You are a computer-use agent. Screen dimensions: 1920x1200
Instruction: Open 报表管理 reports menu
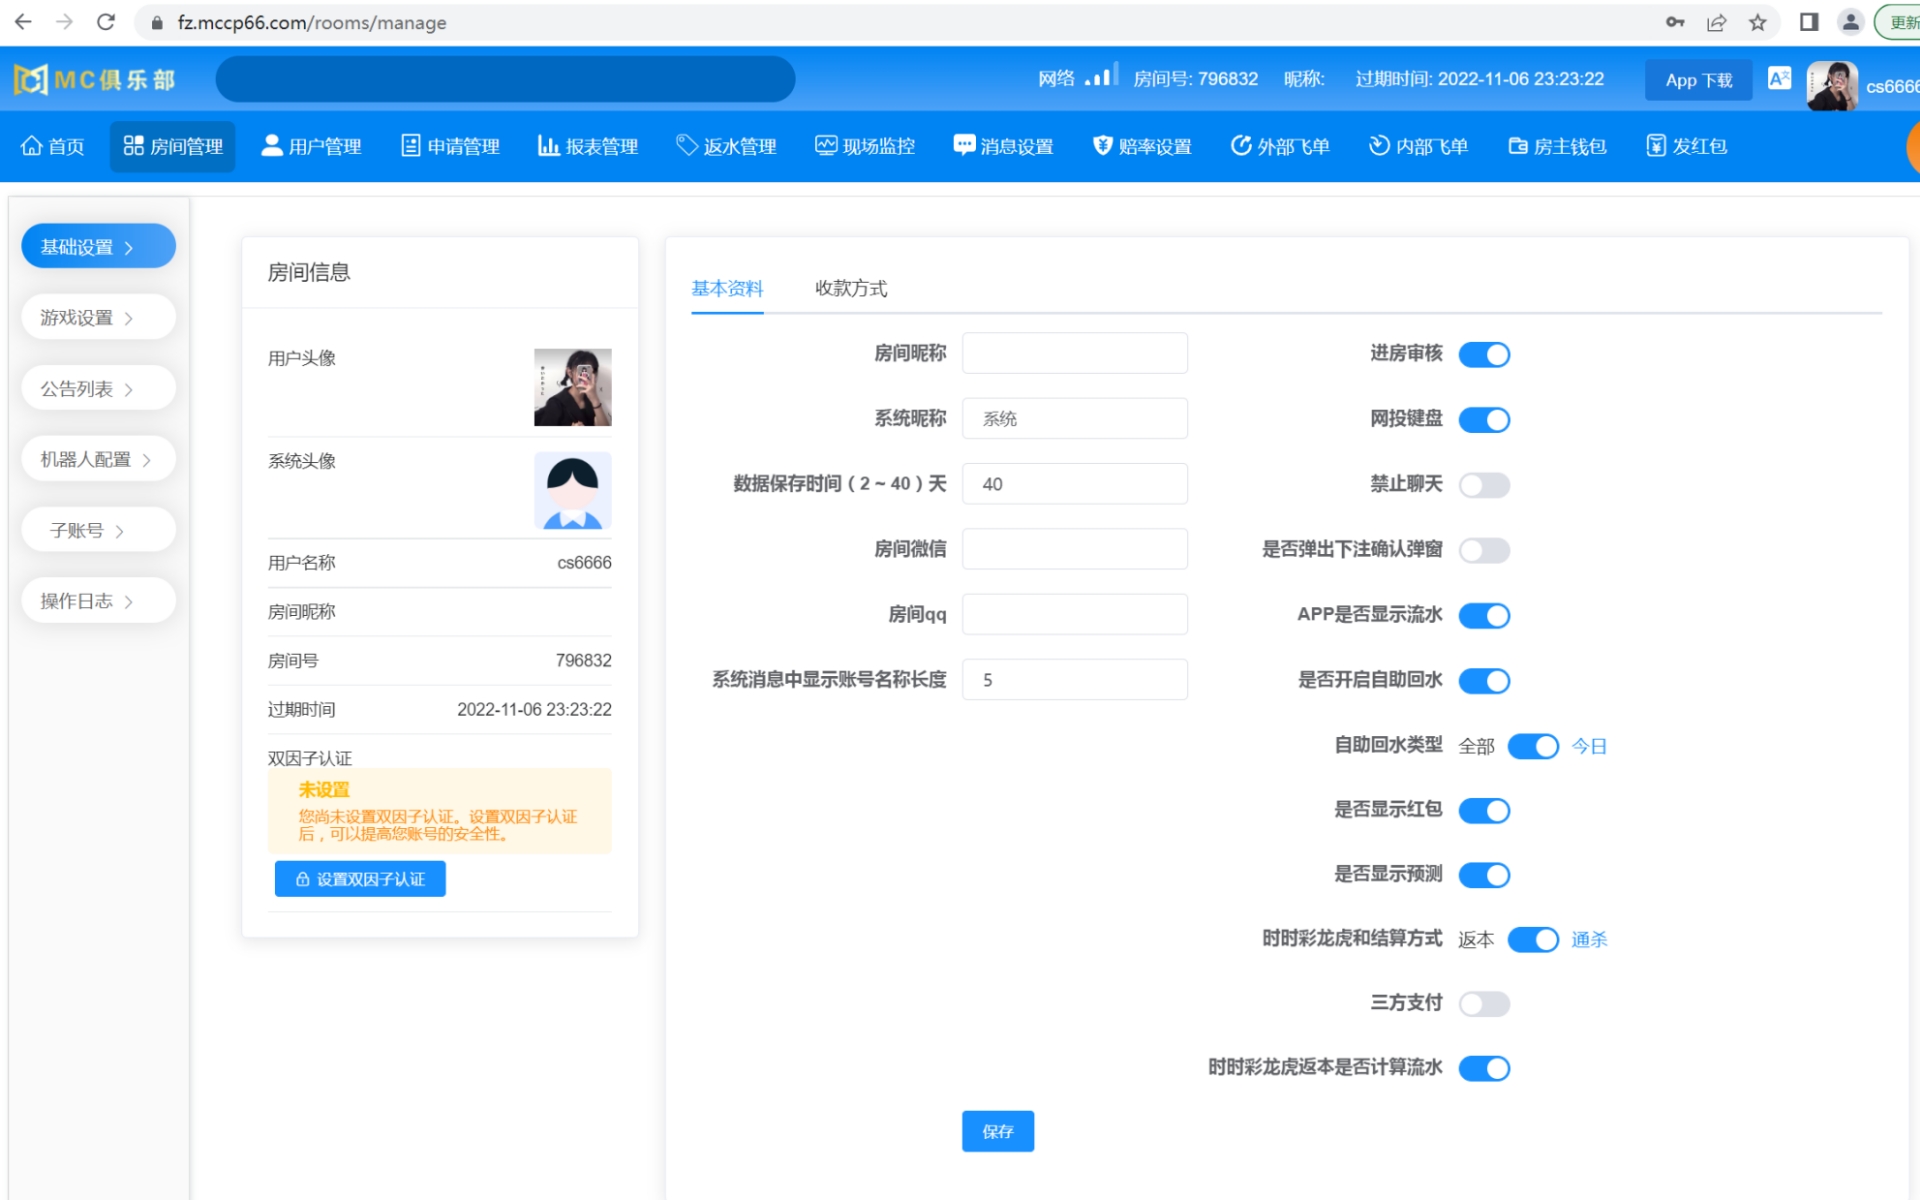click(588, 146)
